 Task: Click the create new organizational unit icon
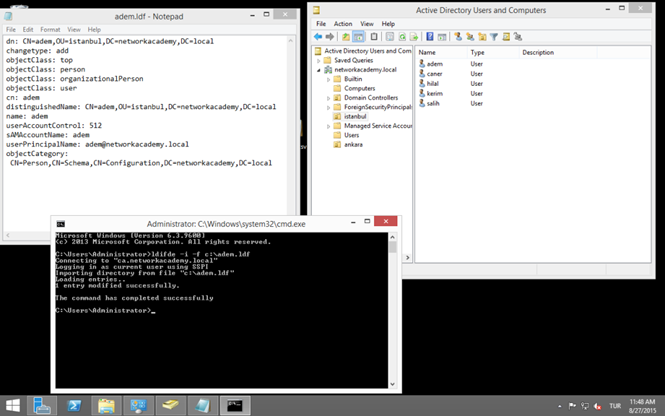[482, 37]
